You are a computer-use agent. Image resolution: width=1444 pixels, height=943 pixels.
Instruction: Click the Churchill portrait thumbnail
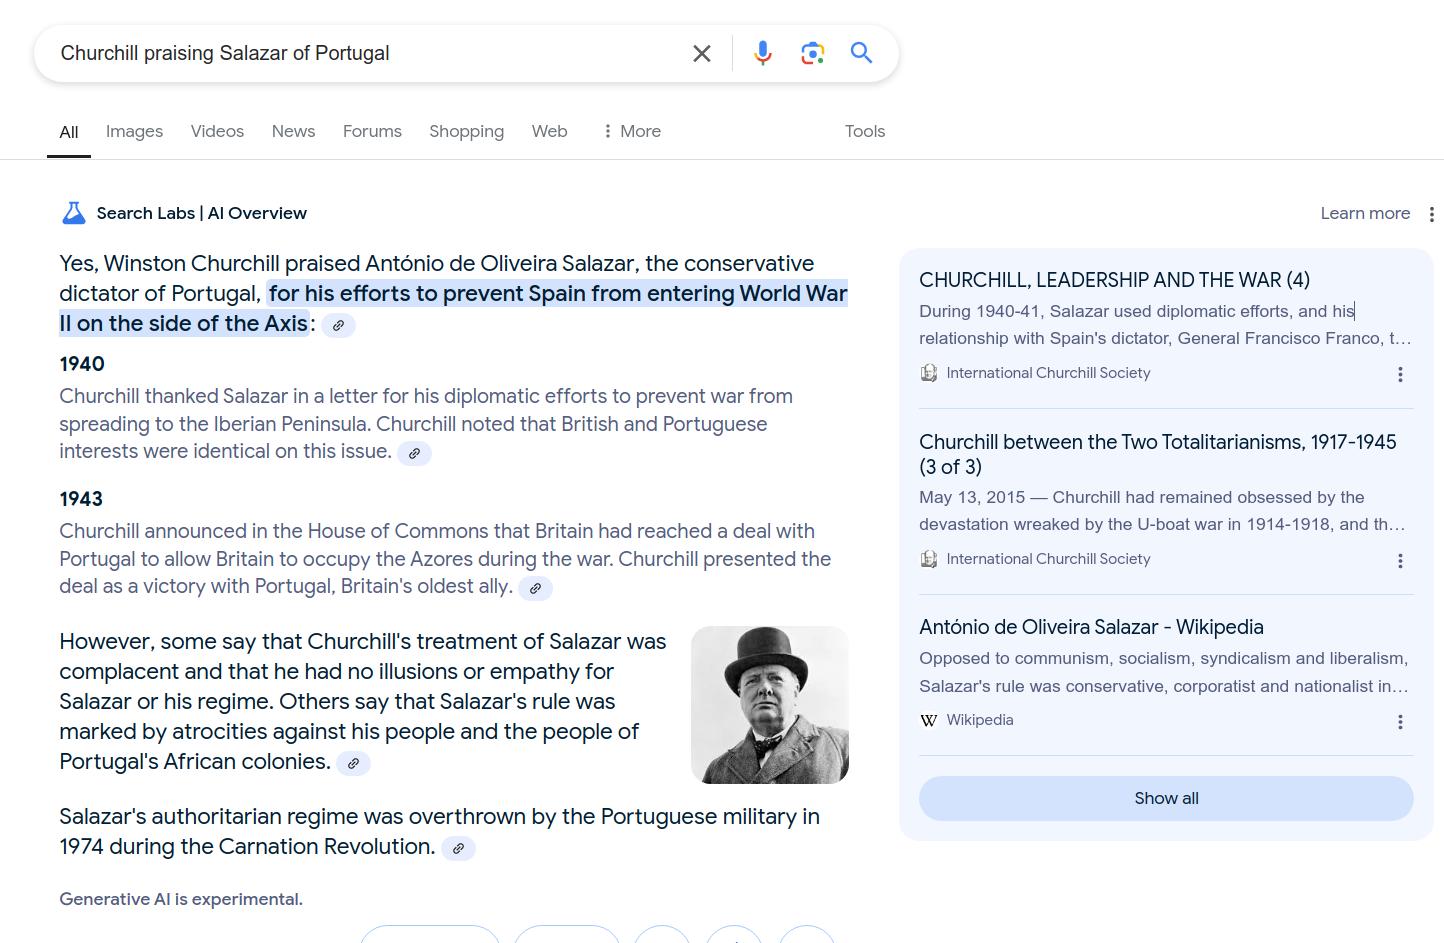[x=769, y=704]
